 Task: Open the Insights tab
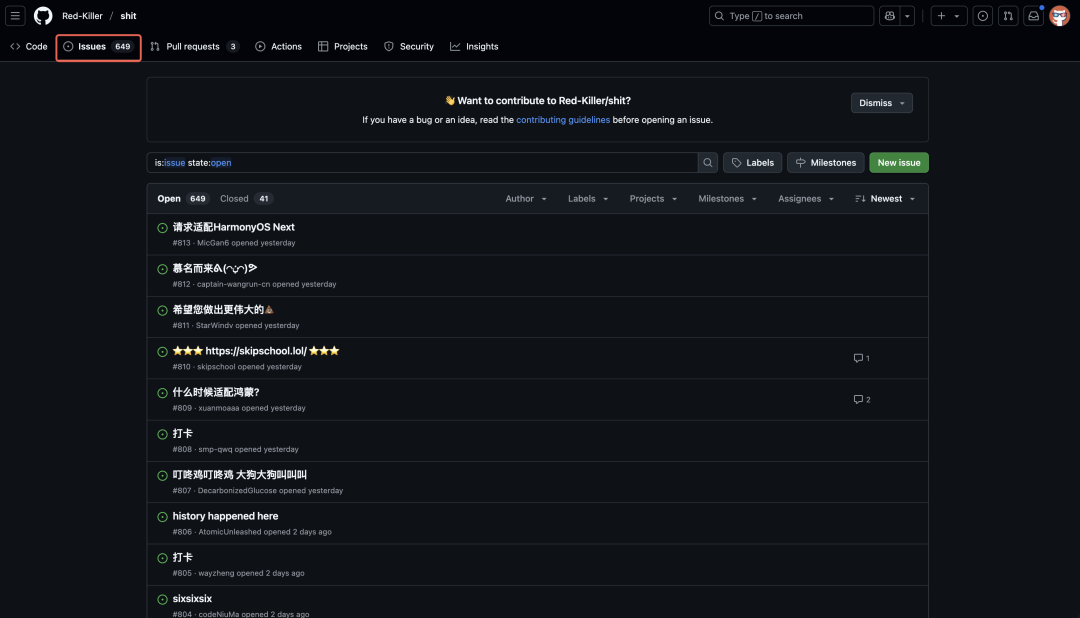coord(474,47)
